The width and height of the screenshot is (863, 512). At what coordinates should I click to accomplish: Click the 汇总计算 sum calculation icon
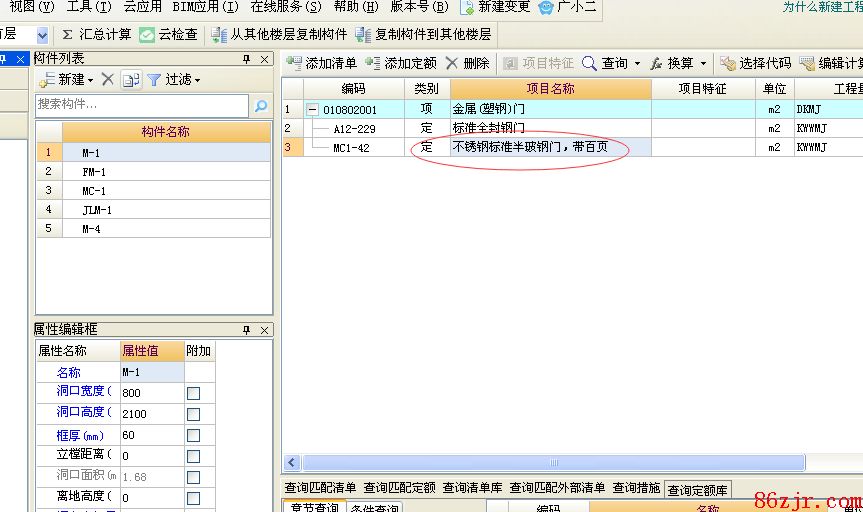(68, 34)
